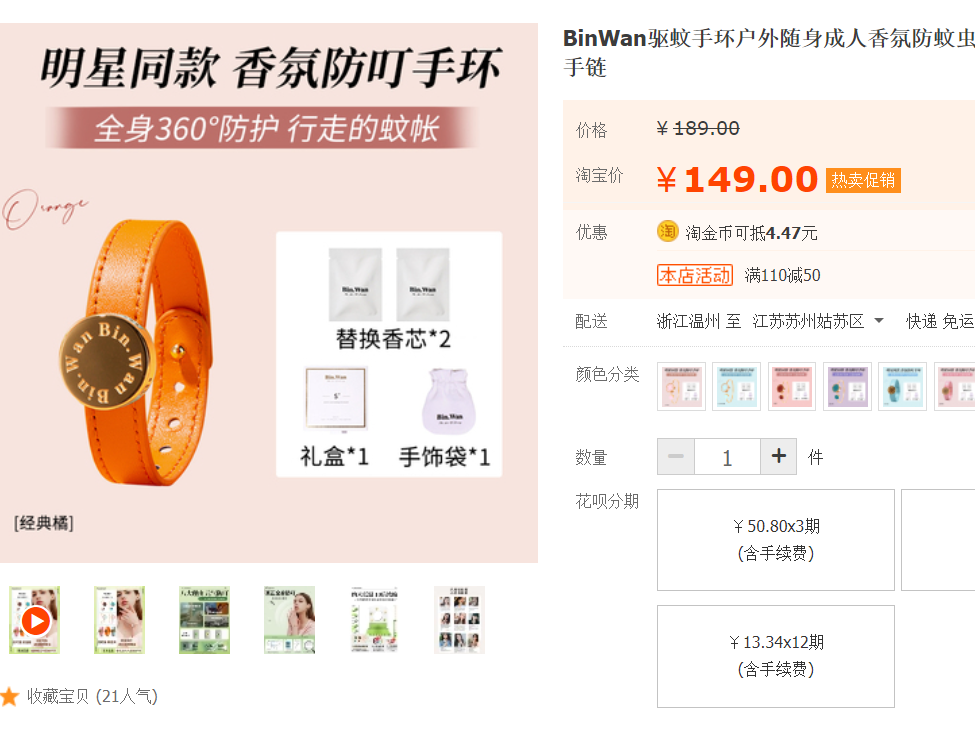Choose the fifth teal color variant
Viewport: 975px width, 744px height.
coord(902,386)
